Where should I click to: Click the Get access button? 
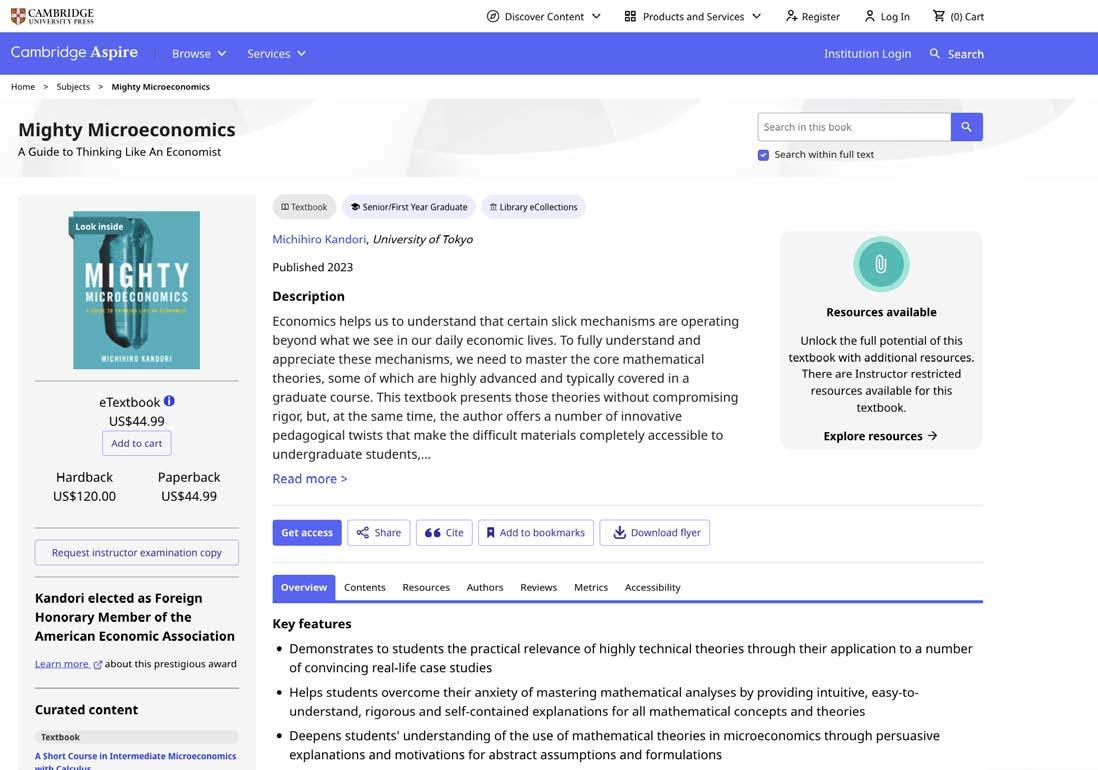point(307,533)
